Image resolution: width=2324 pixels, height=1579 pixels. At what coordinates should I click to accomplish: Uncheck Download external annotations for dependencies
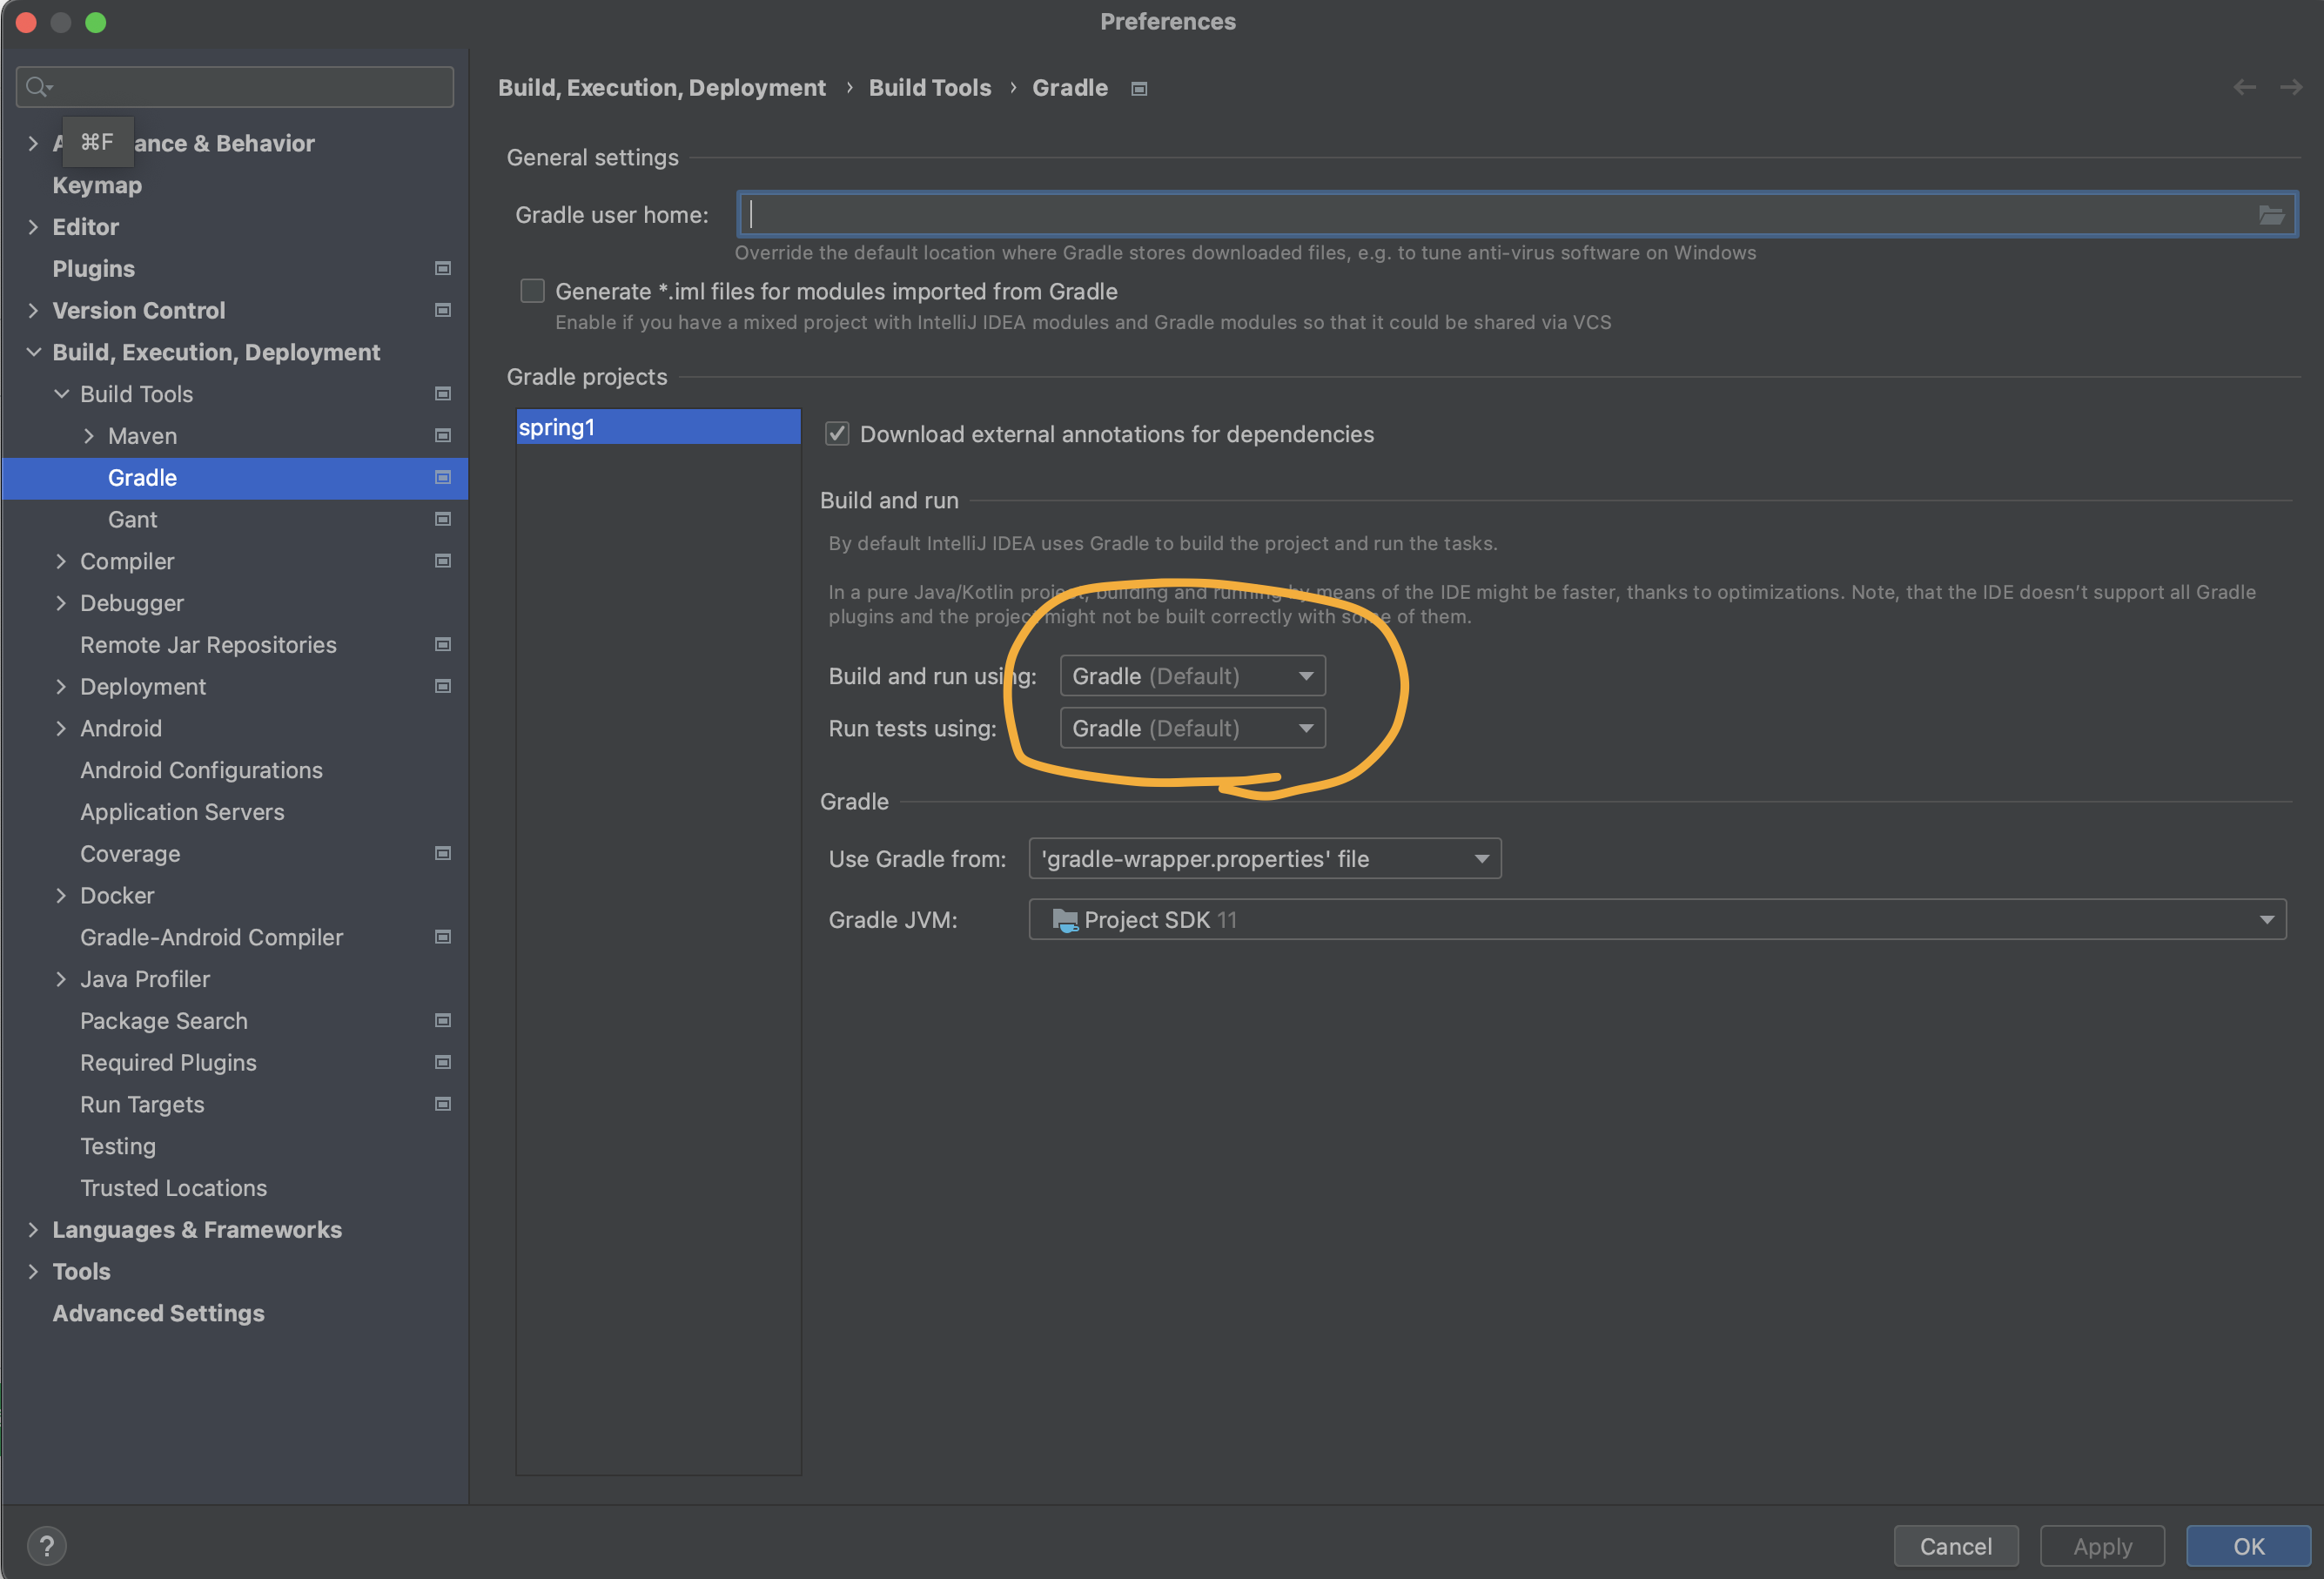[x=837, y=434]
